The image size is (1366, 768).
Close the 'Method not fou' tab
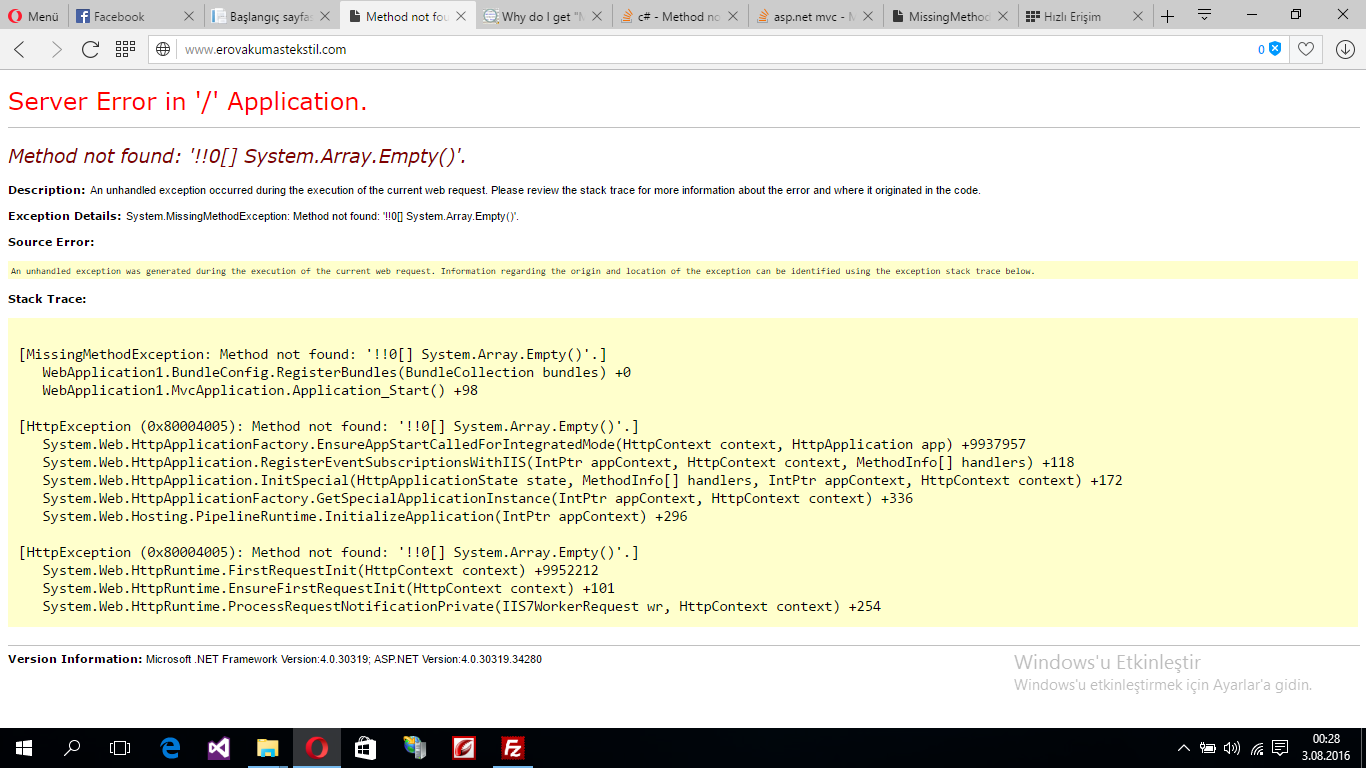point(459,16)
